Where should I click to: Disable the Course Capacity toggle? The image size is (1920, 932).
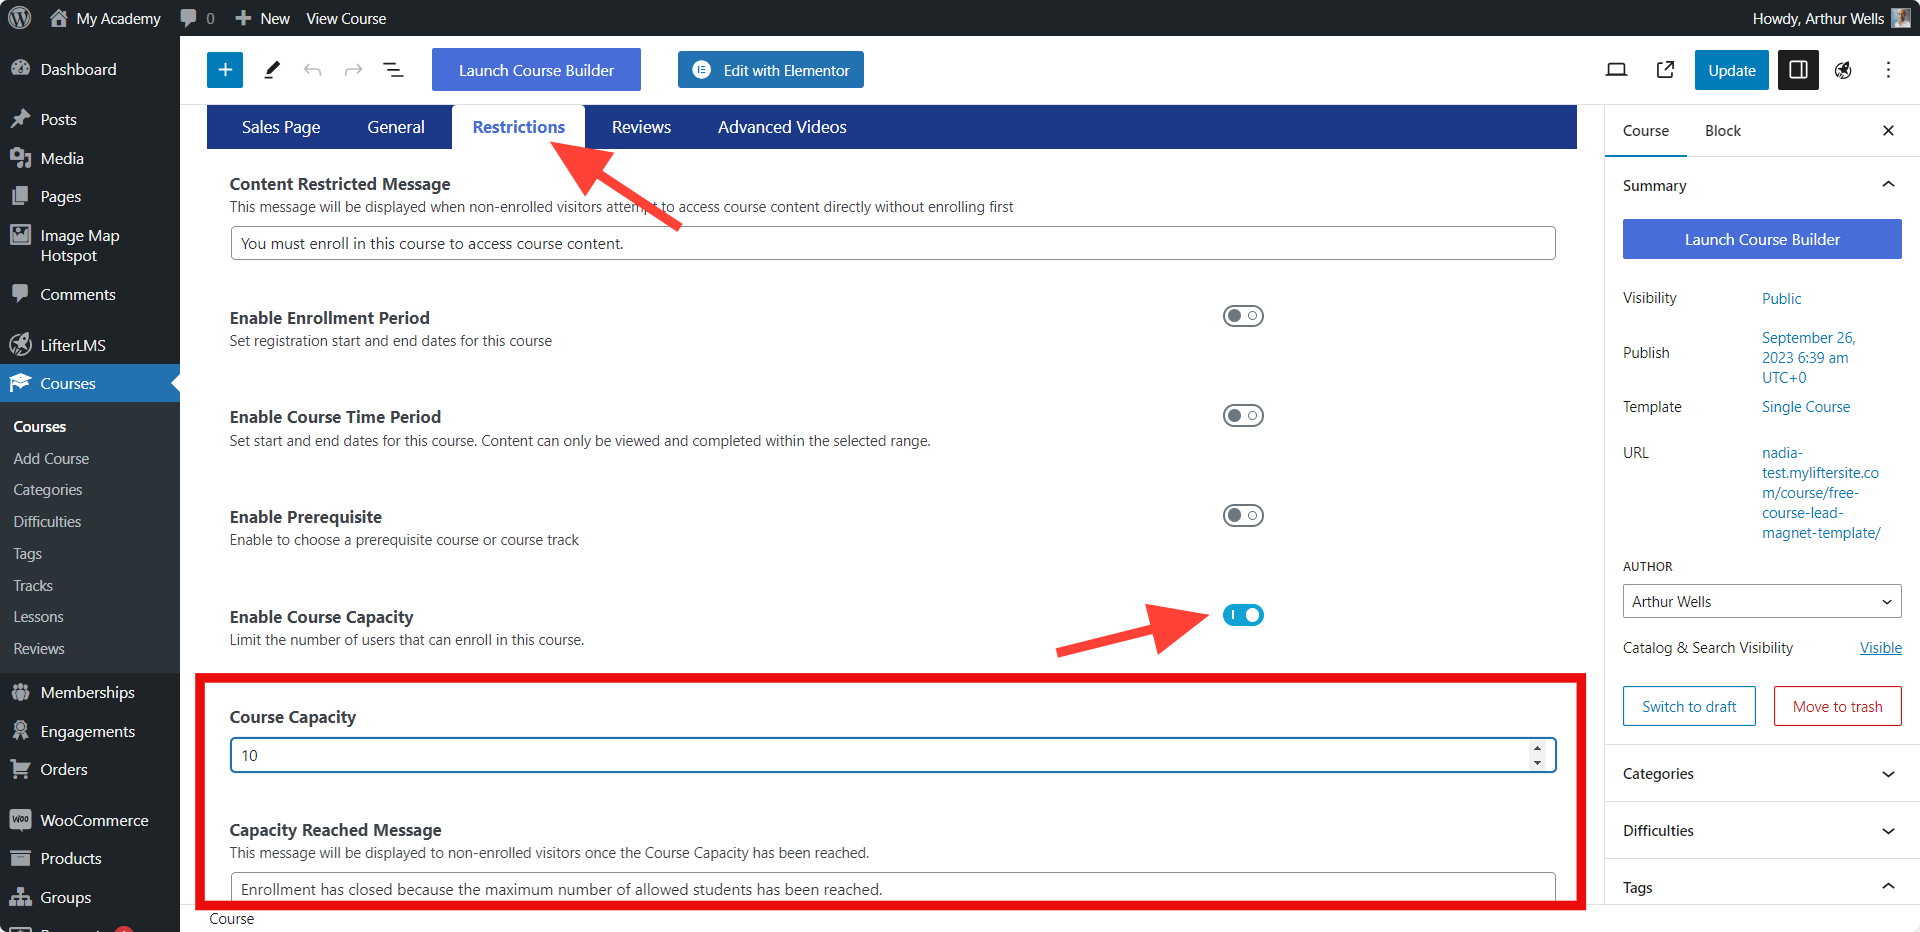[1243, 615]
